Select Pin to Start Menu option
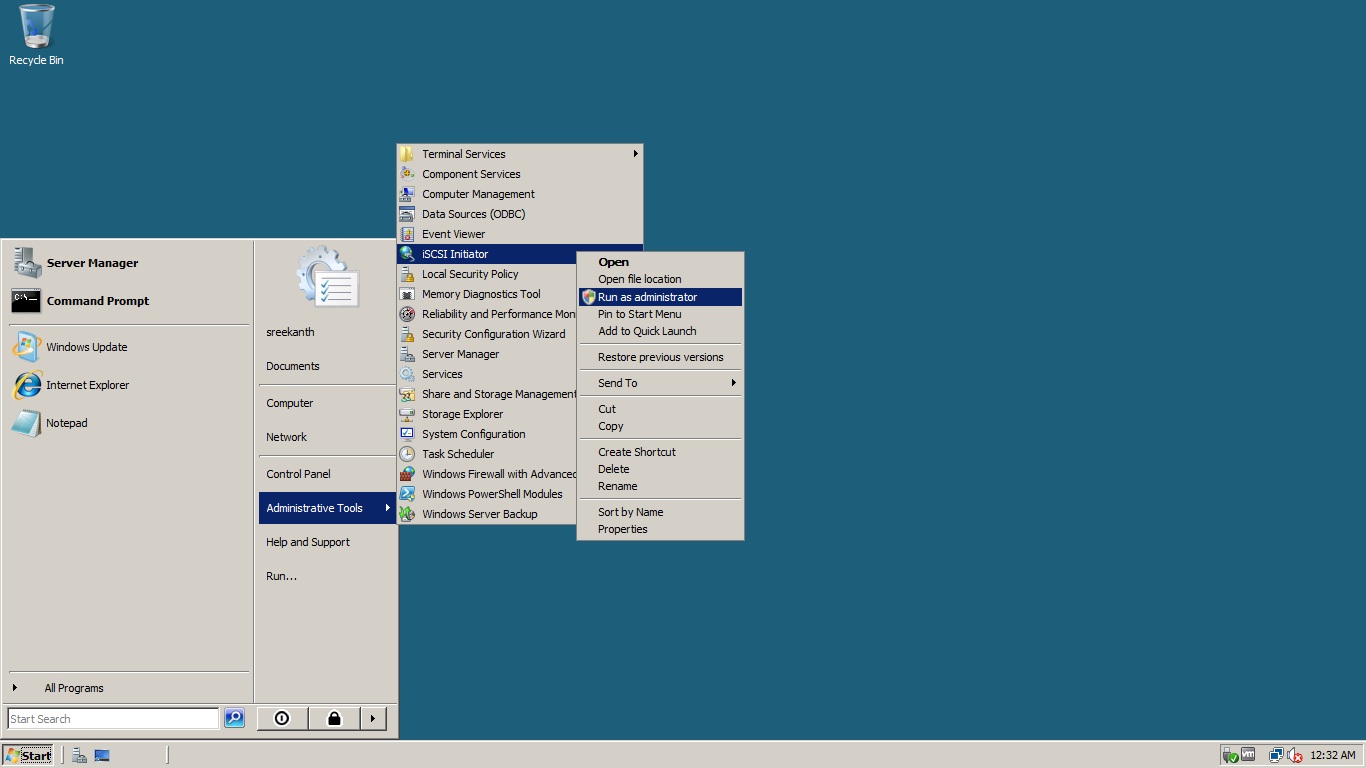 coord(639,314)
